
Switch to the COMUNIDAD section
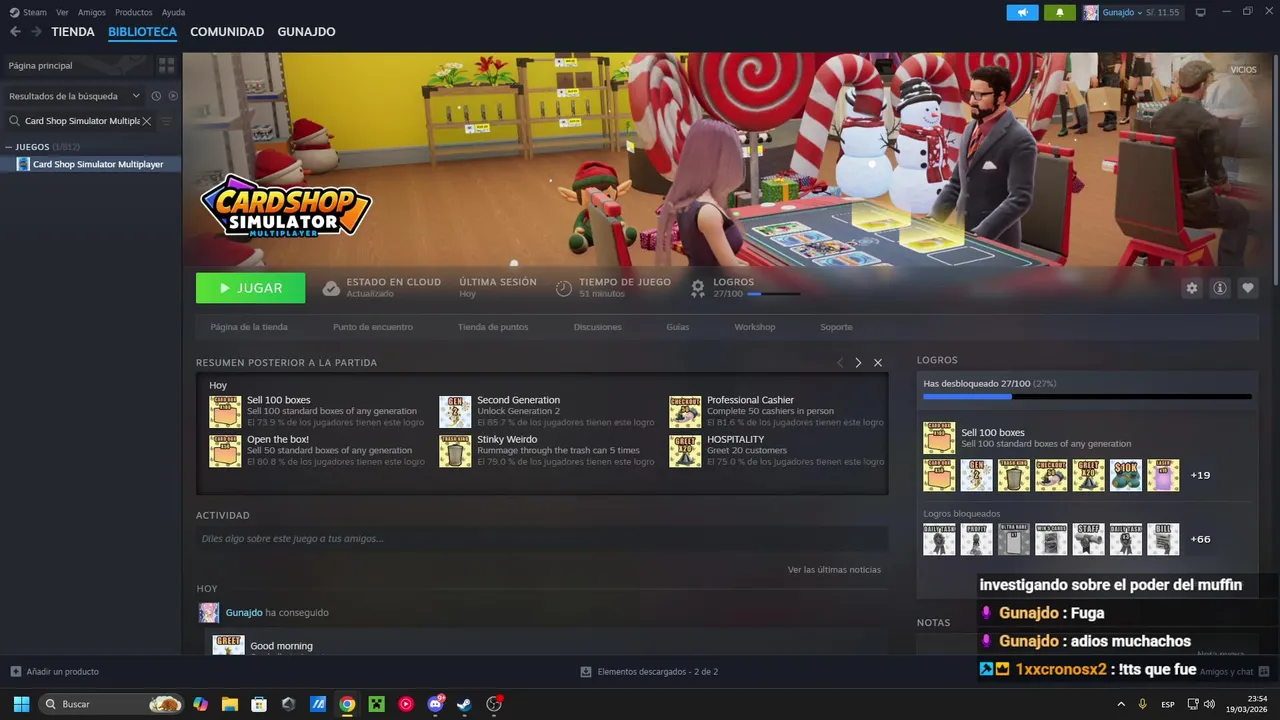click(227, 32)
